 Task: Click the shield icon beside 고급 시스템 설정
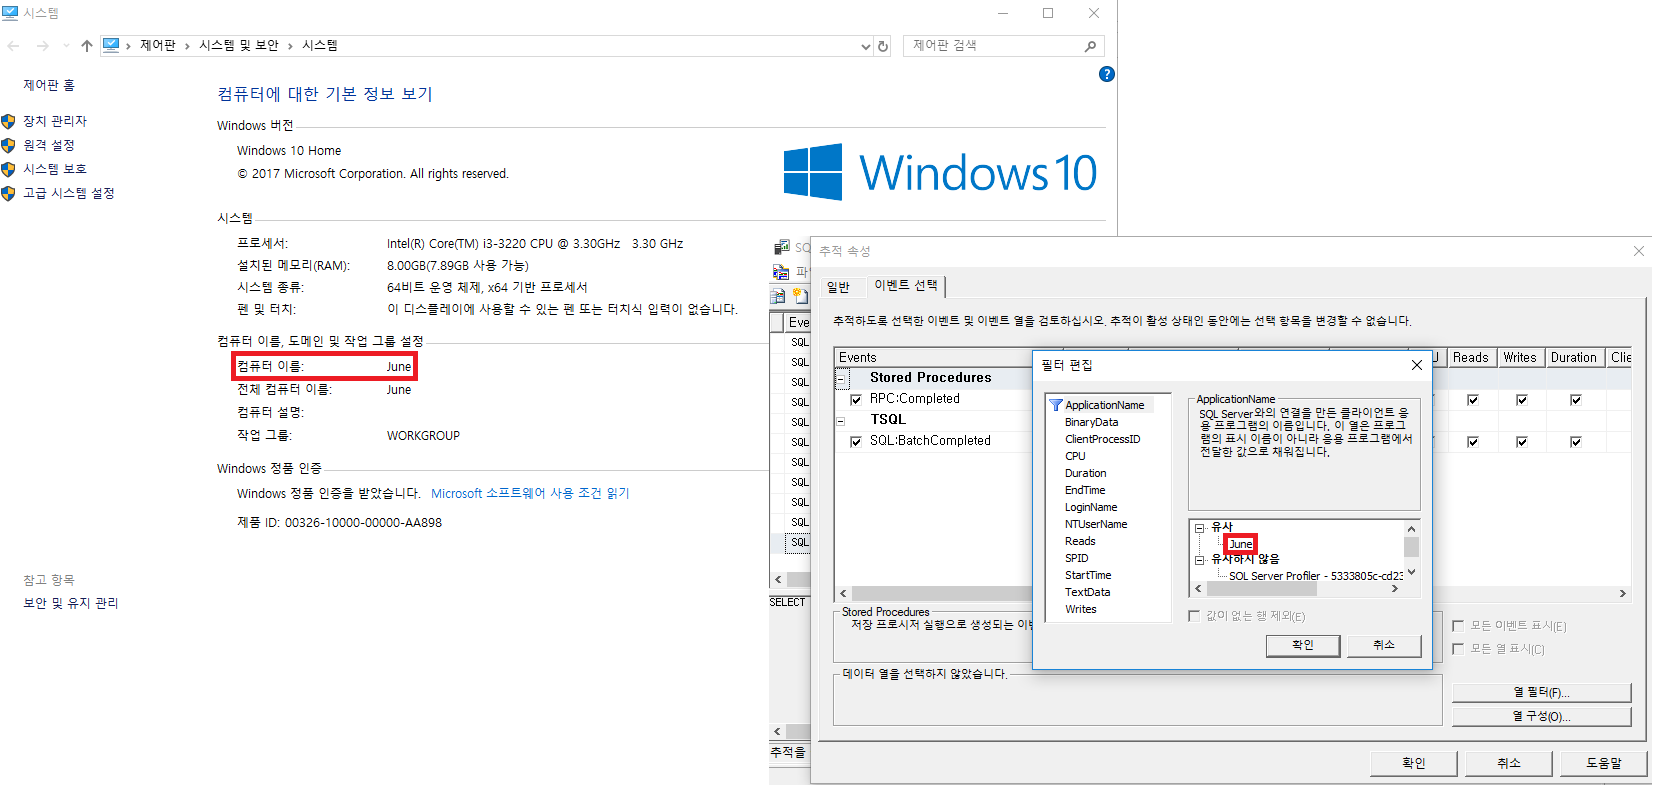tap(9, 193)
